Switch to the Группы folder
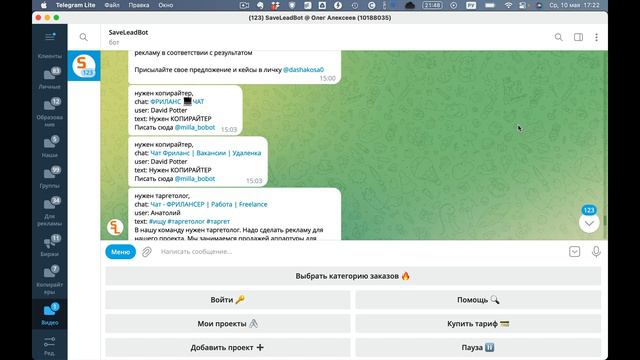 click(x=50, y=178)
